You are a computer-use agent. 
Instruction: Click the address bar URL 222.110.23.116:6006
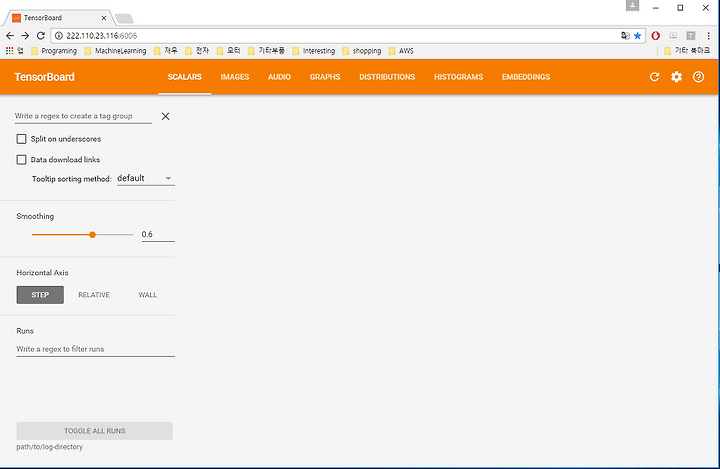pos(101,35)
